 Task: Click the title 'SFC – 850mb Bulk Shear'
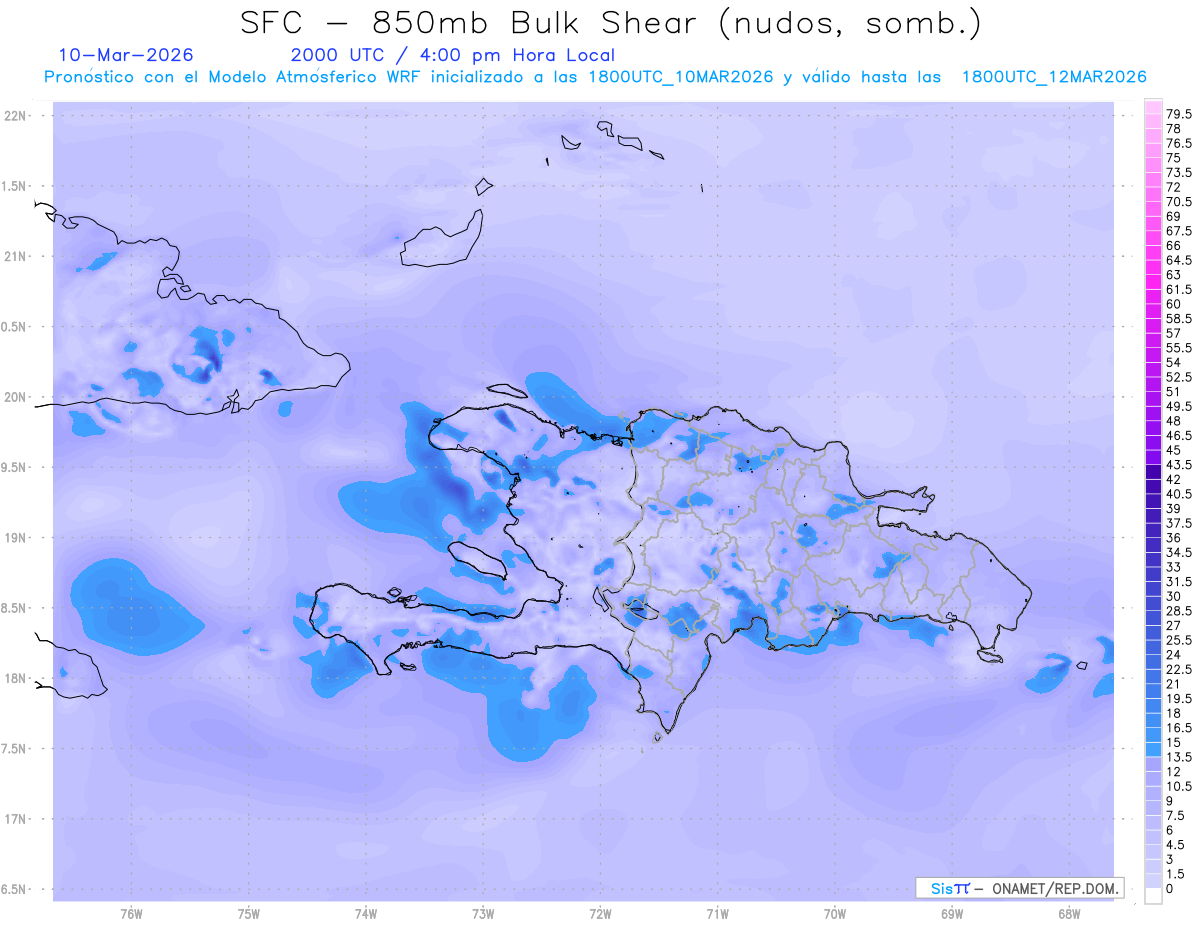[475, 24]
